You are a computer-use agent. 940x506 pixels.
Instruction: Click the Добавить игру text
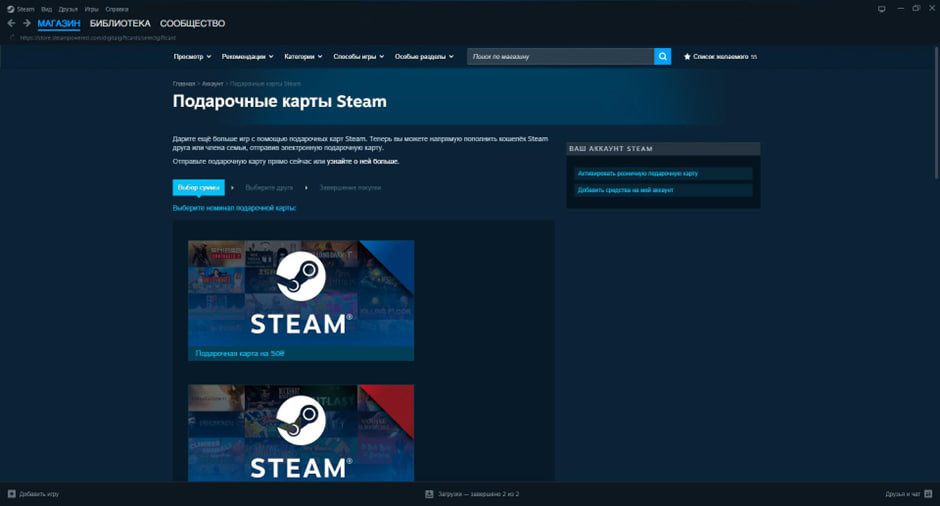(x=39, y=494)
